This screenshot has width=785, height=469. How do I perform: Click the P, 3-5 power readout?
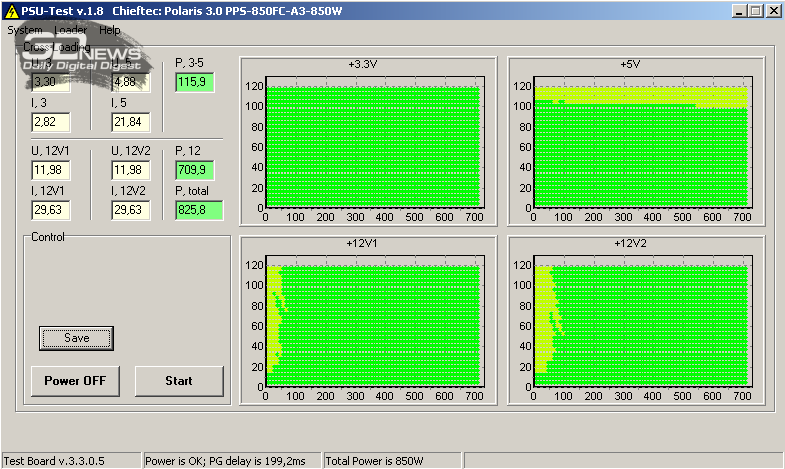pyautogui.click(x=194, y=81)
